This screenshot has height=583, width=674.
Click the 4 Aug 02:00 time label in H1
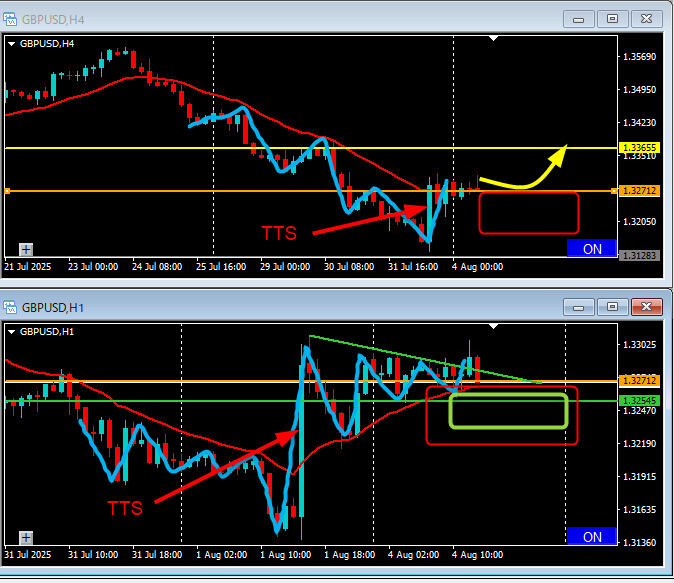click(x=414, y=555)
